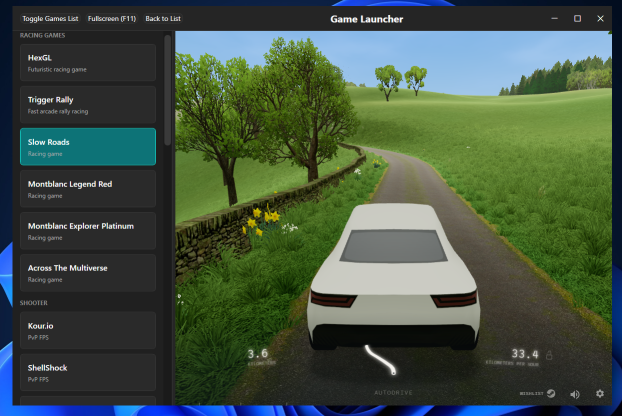Open Montblanc Legend Red game
Viewport: 622px width, 416px height.
[88, 189]
